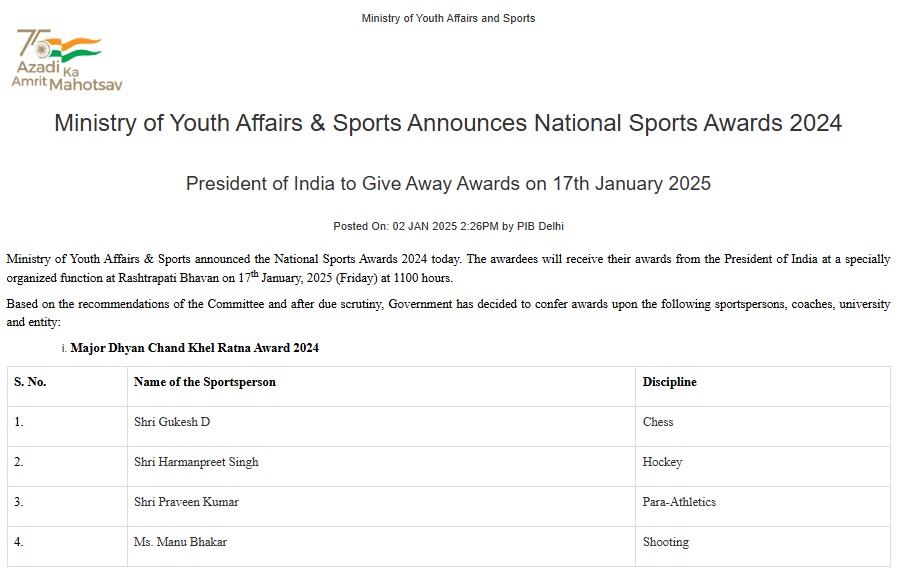Select the 'Major Dhyan Chand Khel Ratna Award 2024' heading
This screenshot has width=899, height=578.
(194, 348)
